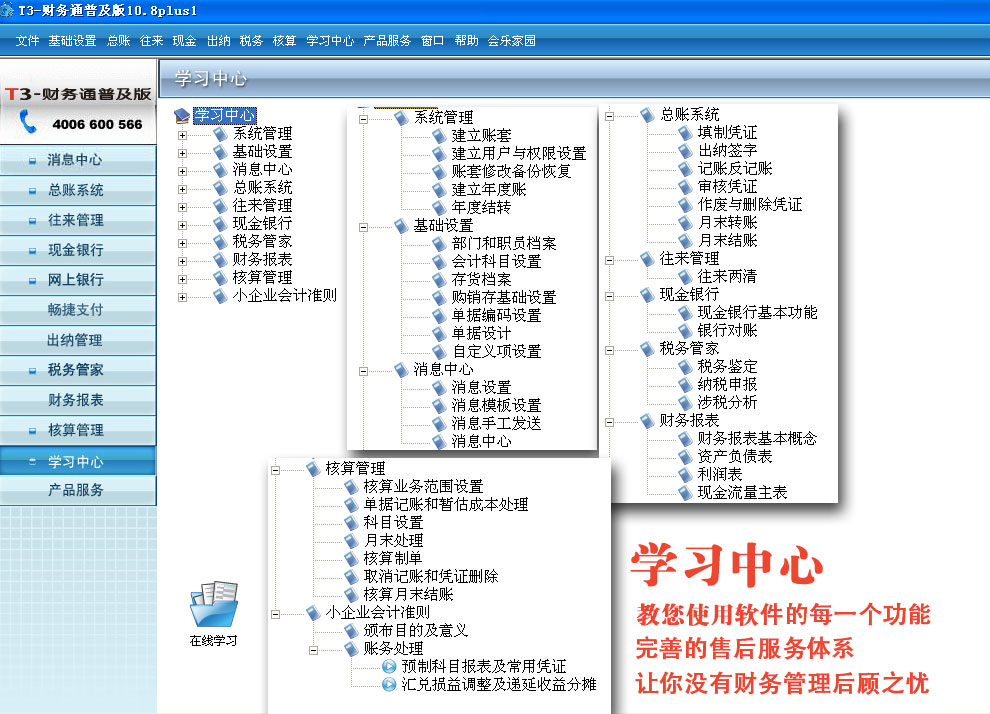Click the book icon beside 利润表

[x=686, y=474]
